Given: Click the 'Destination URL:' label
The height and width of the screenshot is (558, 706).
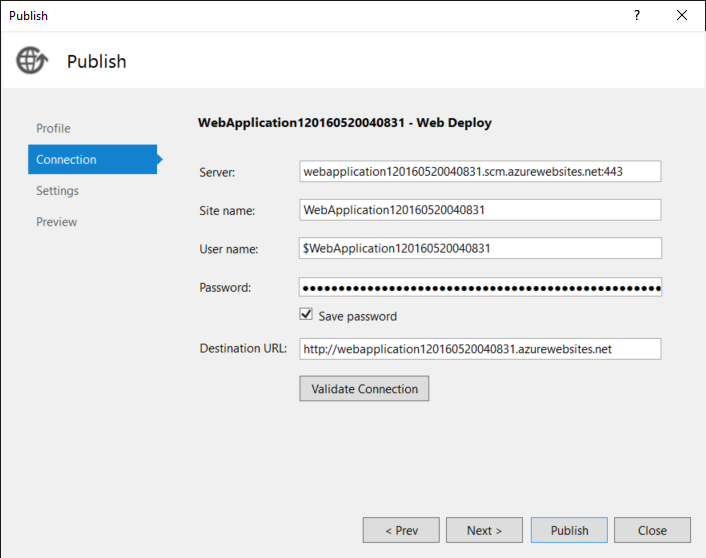Looking at the screenshot, I should [x=243, y=348].
